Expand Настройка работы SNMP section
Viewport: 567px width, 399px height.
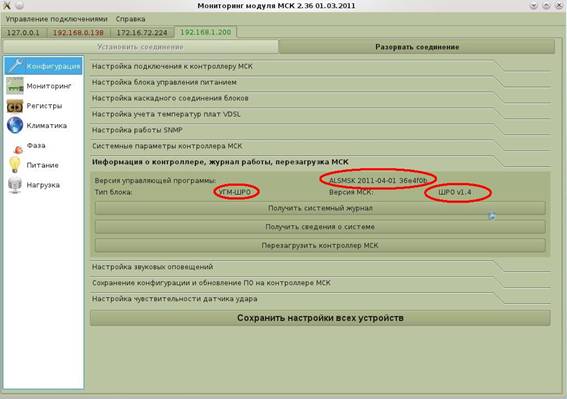click(320, 130)
